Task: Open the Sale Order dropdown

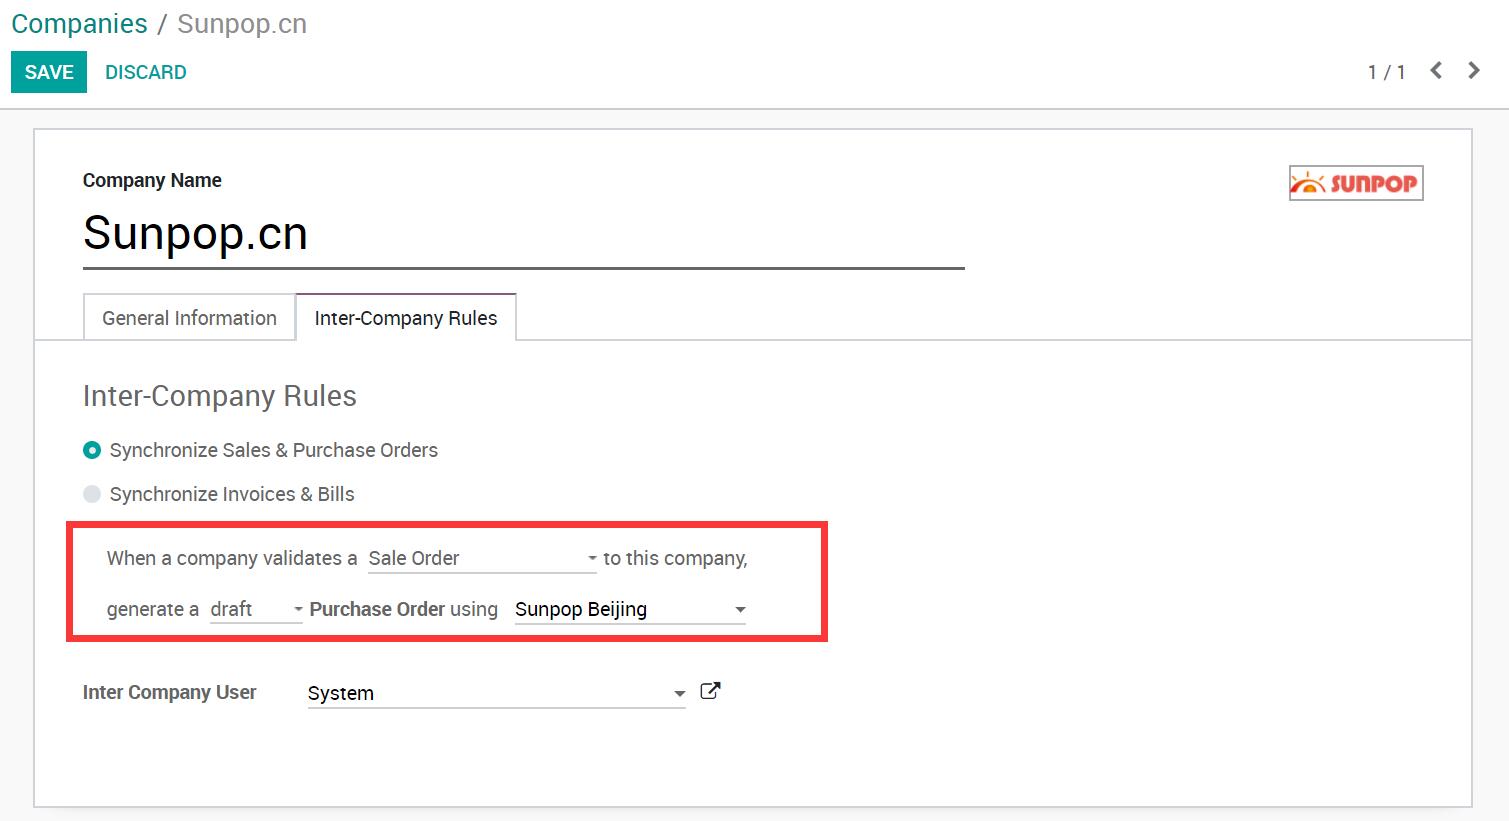Action: (x=482, y=558)
